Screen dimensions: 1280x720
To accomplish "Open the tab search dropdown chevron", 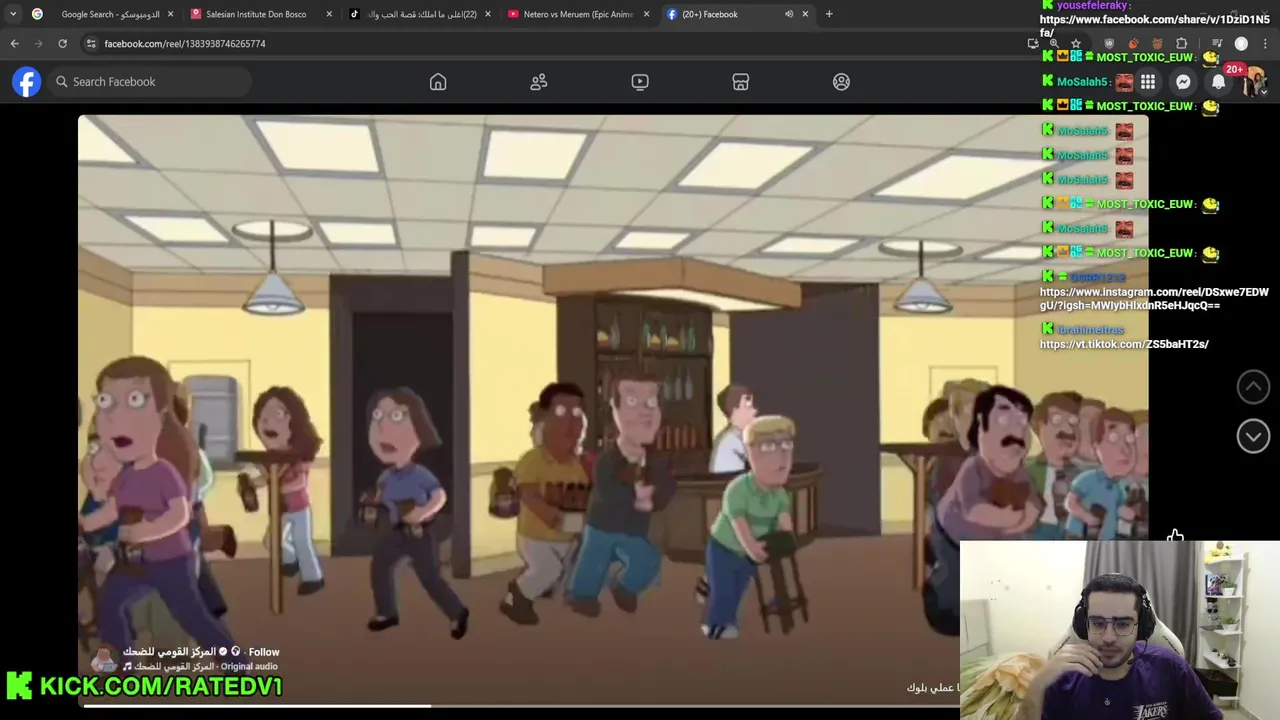I will (x=12, y=14).
